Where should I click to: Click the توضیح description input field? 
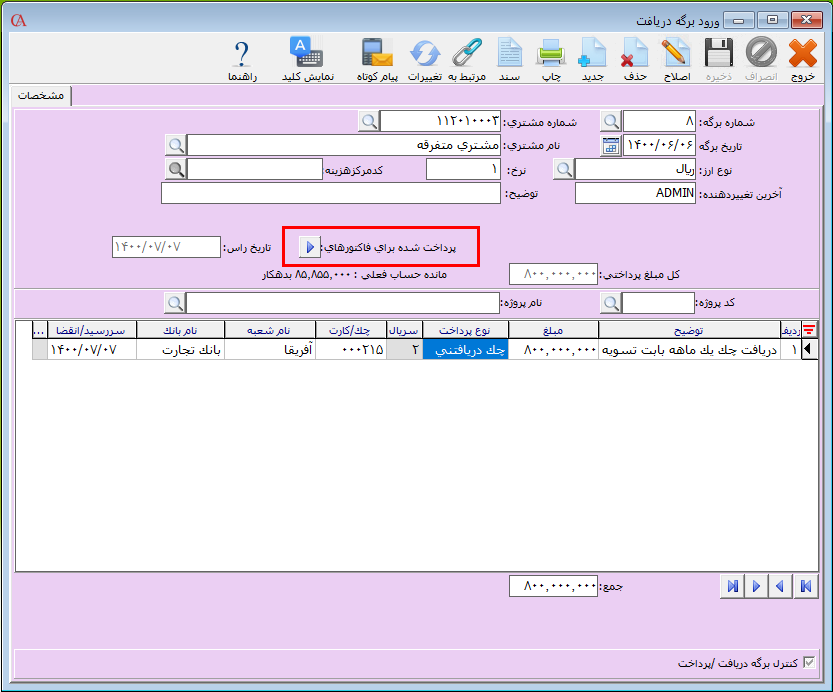(x=330, y=193)
